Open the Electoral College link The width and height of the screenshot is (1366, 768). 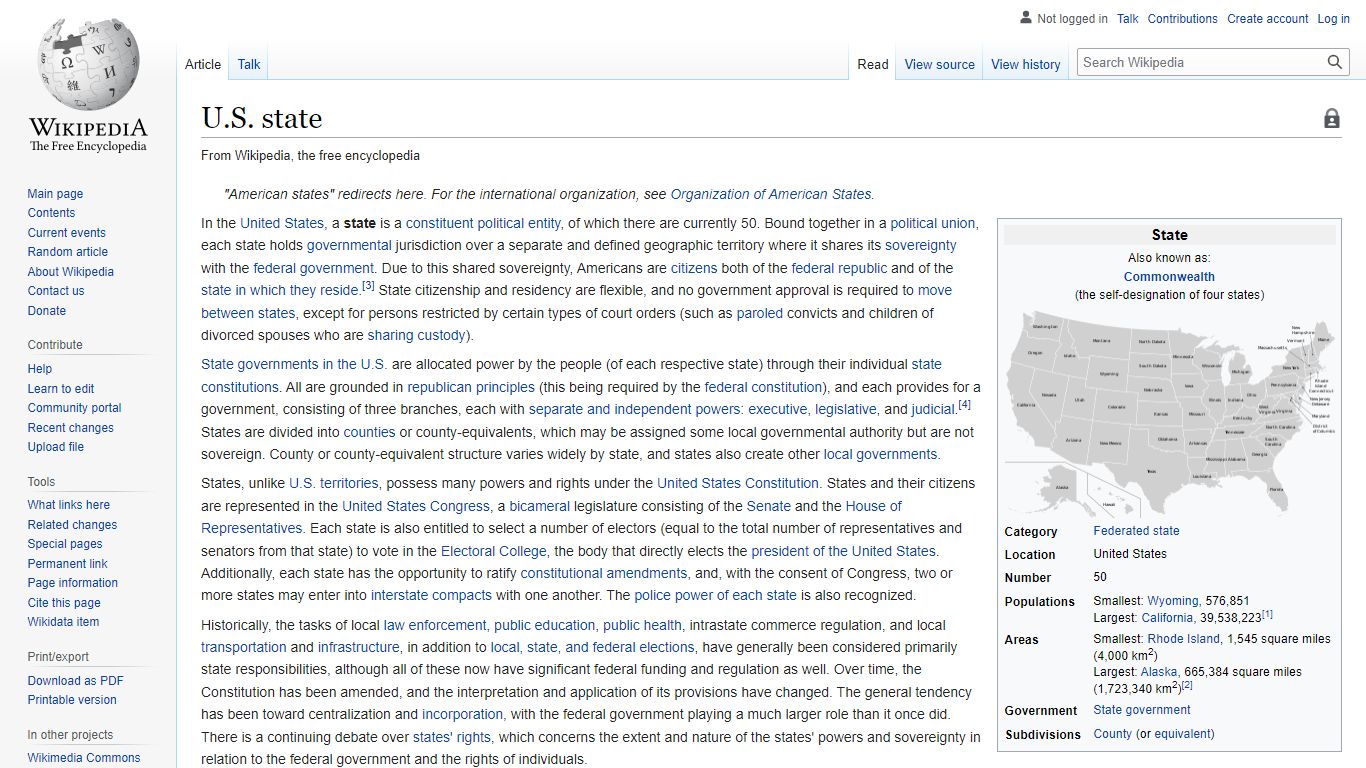click(494, 551)
